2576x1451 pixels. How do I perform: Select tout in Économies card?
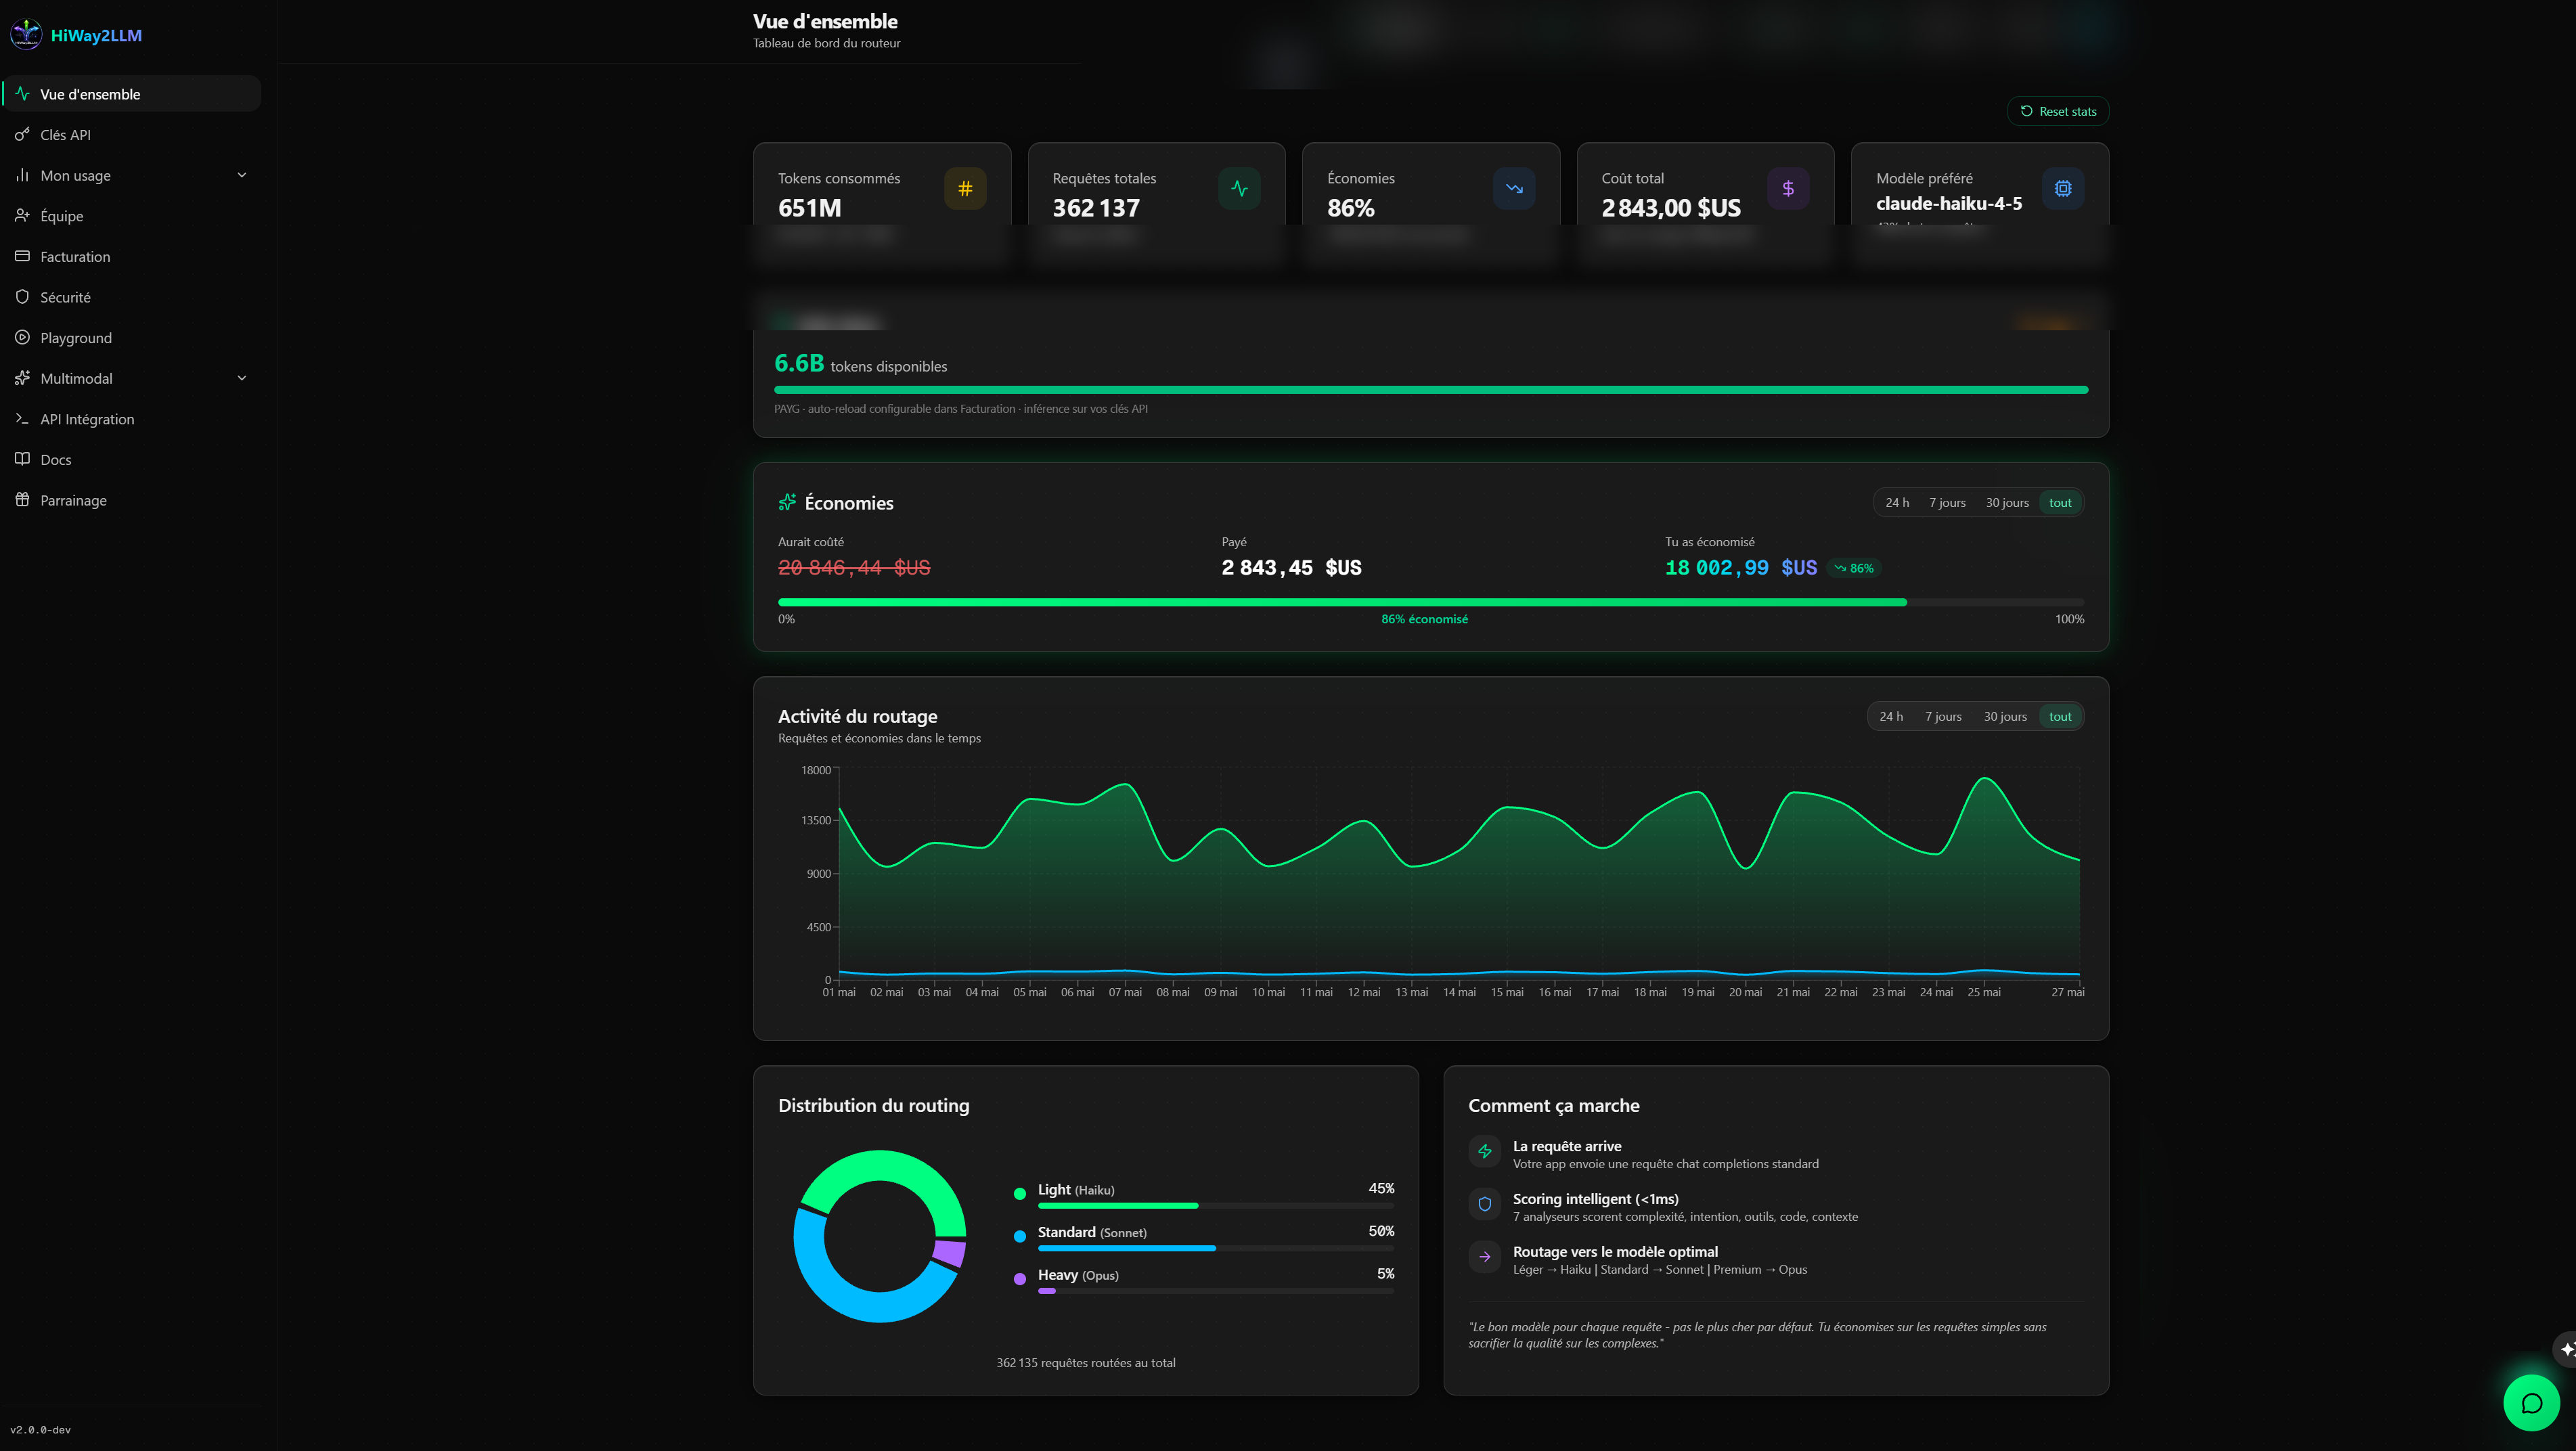point(2060,503)
